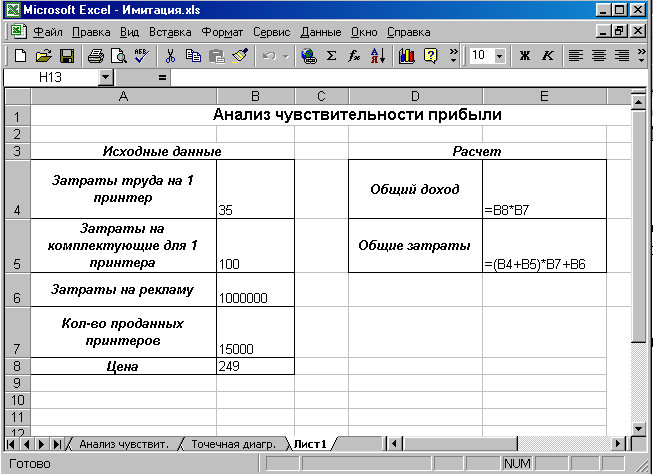Expand more formatting toolbar buttons chevron
This screenshot has width=653, height=474.
coord(642,55)
